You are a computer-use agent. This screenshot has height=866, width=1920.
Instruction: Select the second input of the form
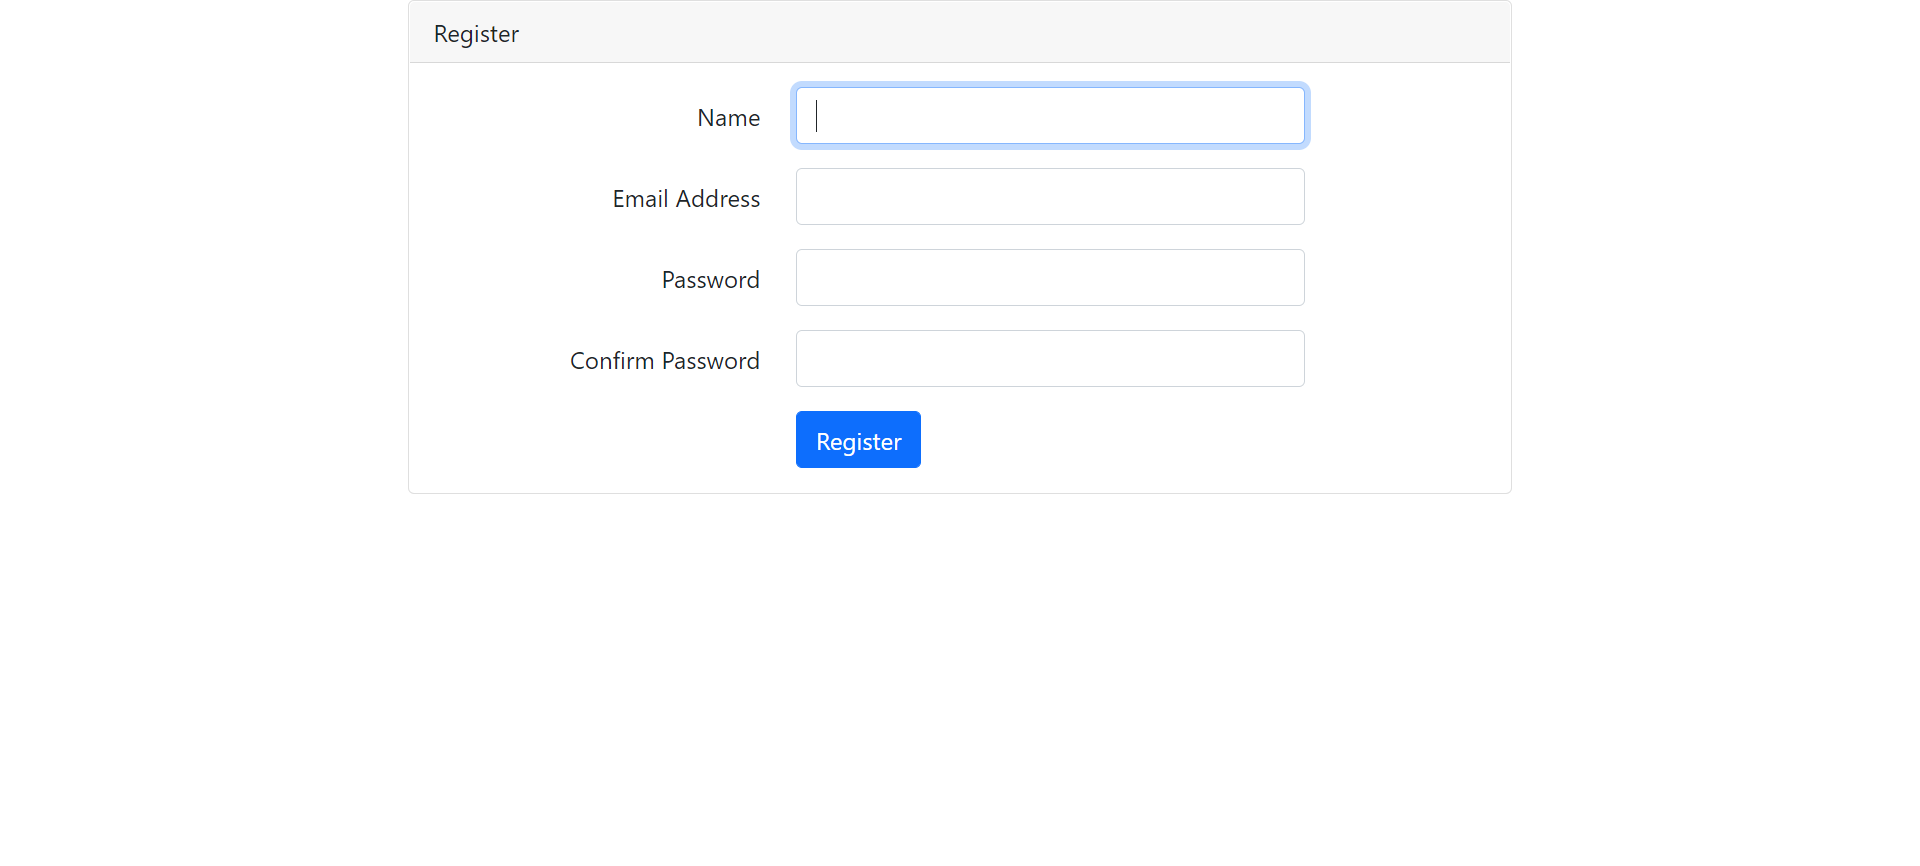click(x=1050, y=197)
